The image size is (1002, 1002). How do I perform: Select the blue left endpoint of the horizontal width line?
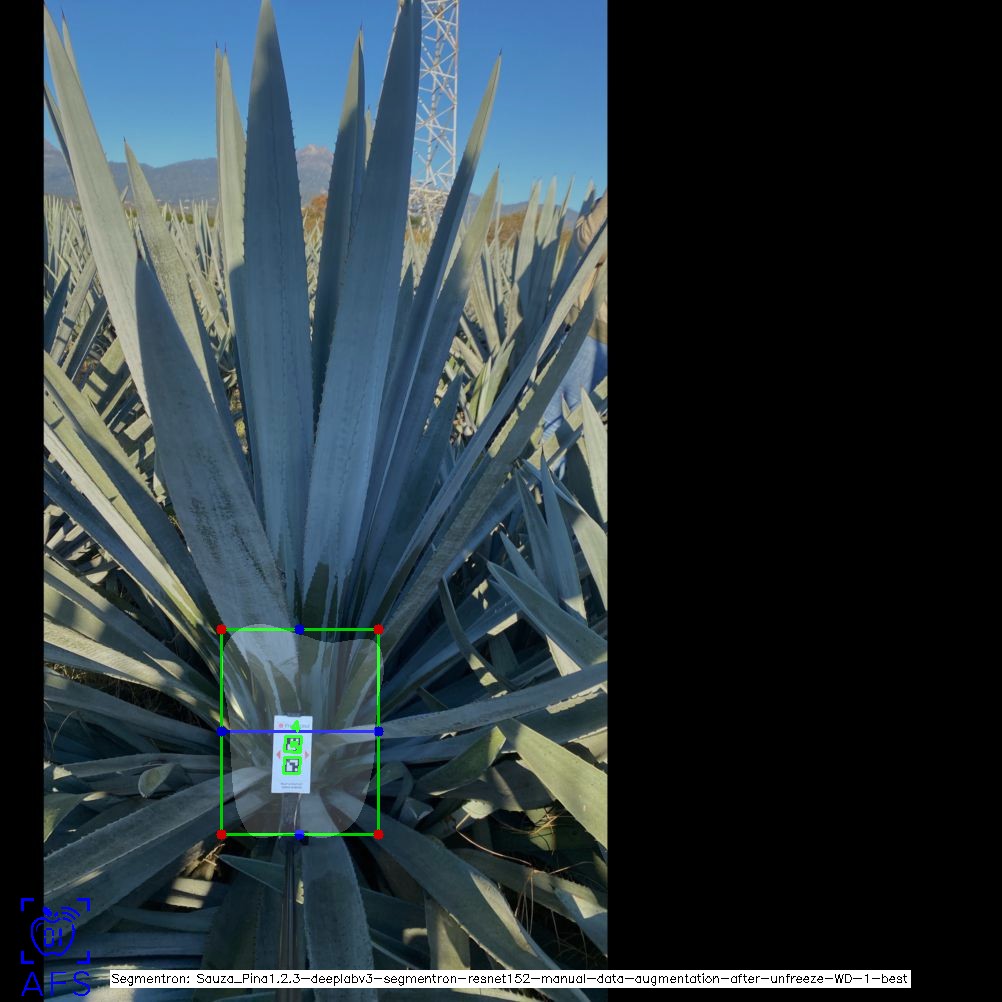(x=221, y=731)
